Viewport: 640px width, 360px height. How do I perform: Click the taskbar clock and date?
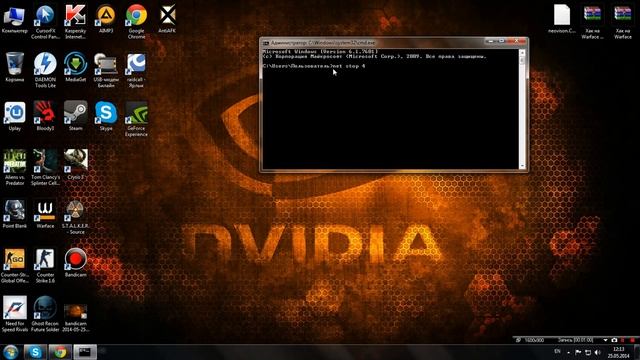(618, 352)
